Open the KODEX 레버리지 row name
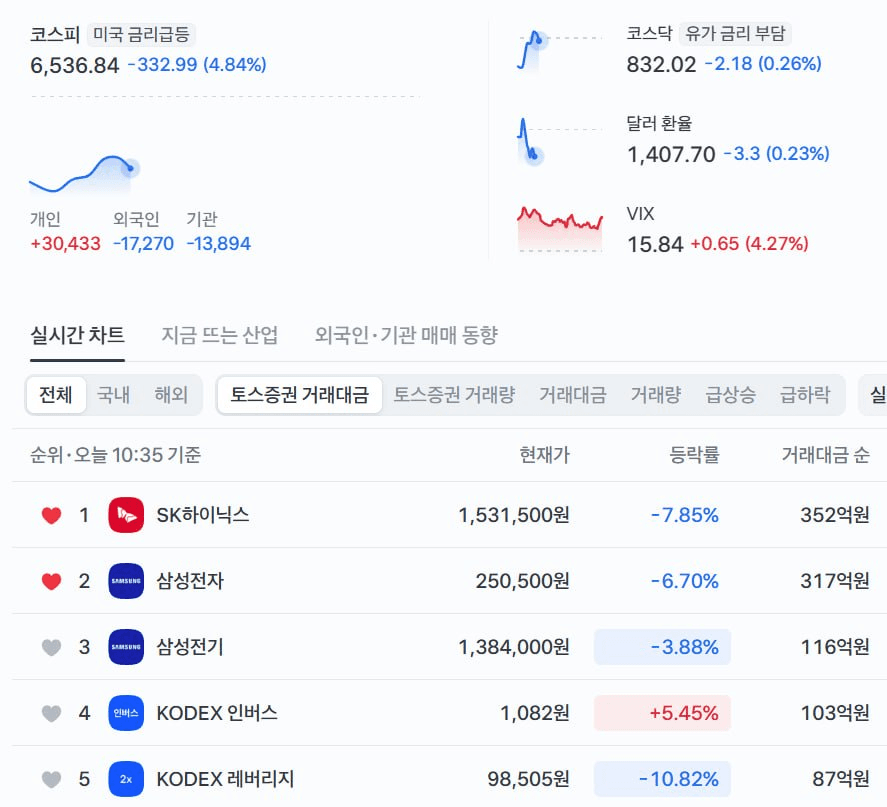The height and width of the screenshot is (807, 887). pos(225,779)
